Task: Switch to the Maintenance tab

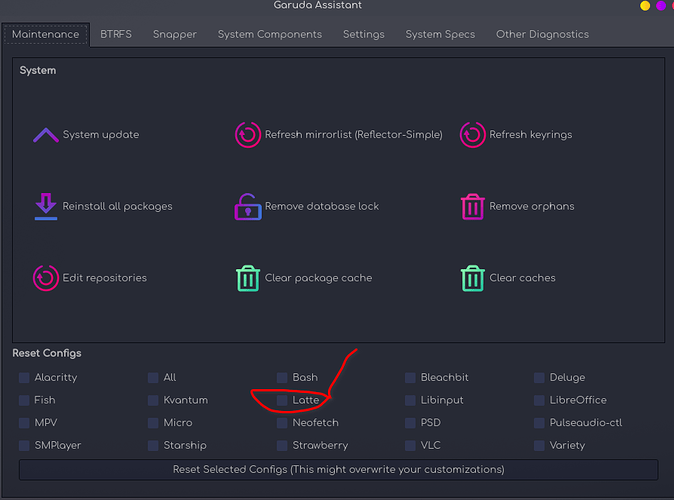Action: coord(46,34)
